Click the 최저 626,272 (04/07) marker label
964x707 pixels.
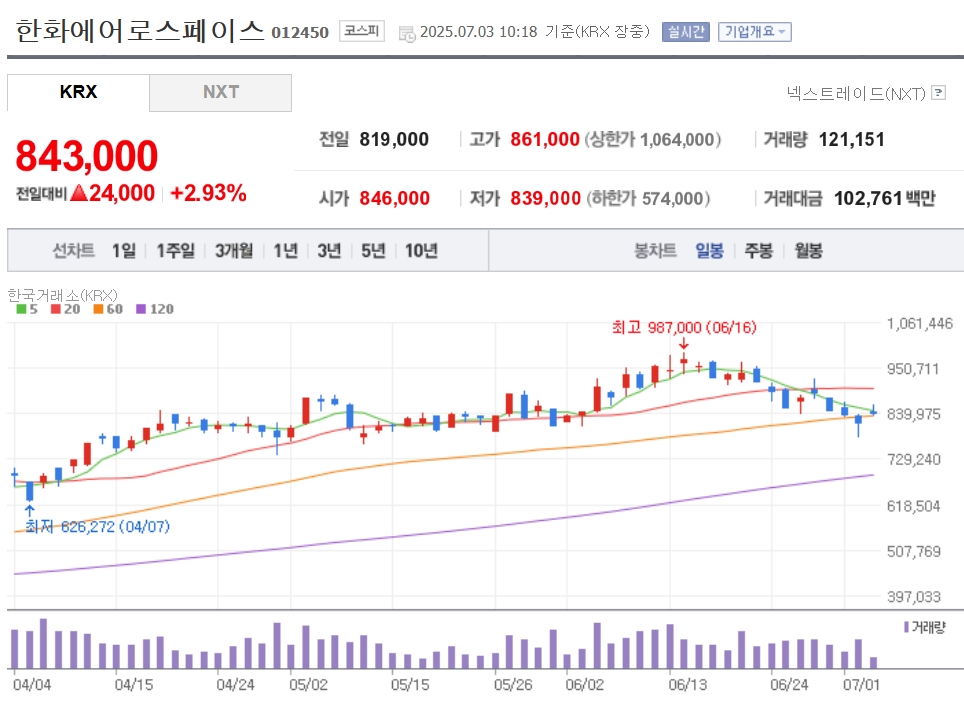97,527
